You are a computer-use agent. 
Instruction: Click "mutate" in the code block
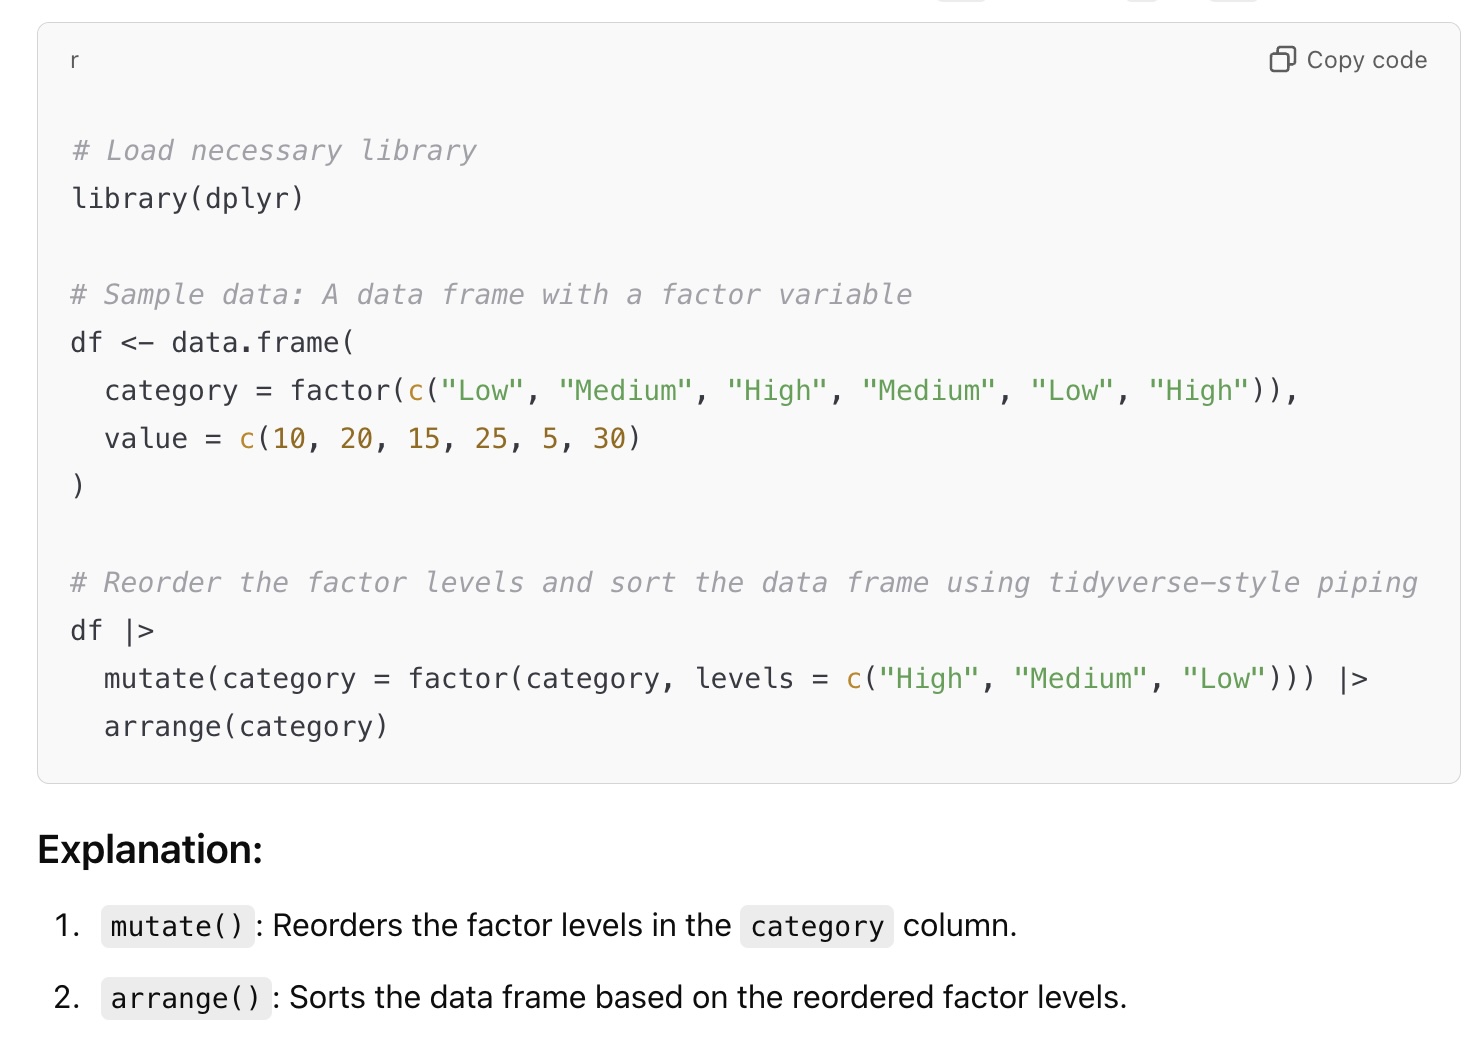[154, 679]
